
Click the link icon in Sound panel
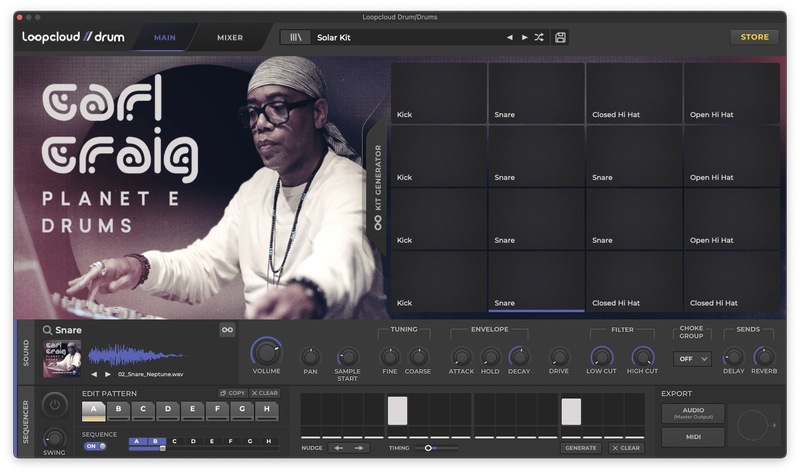click(227, 330)
